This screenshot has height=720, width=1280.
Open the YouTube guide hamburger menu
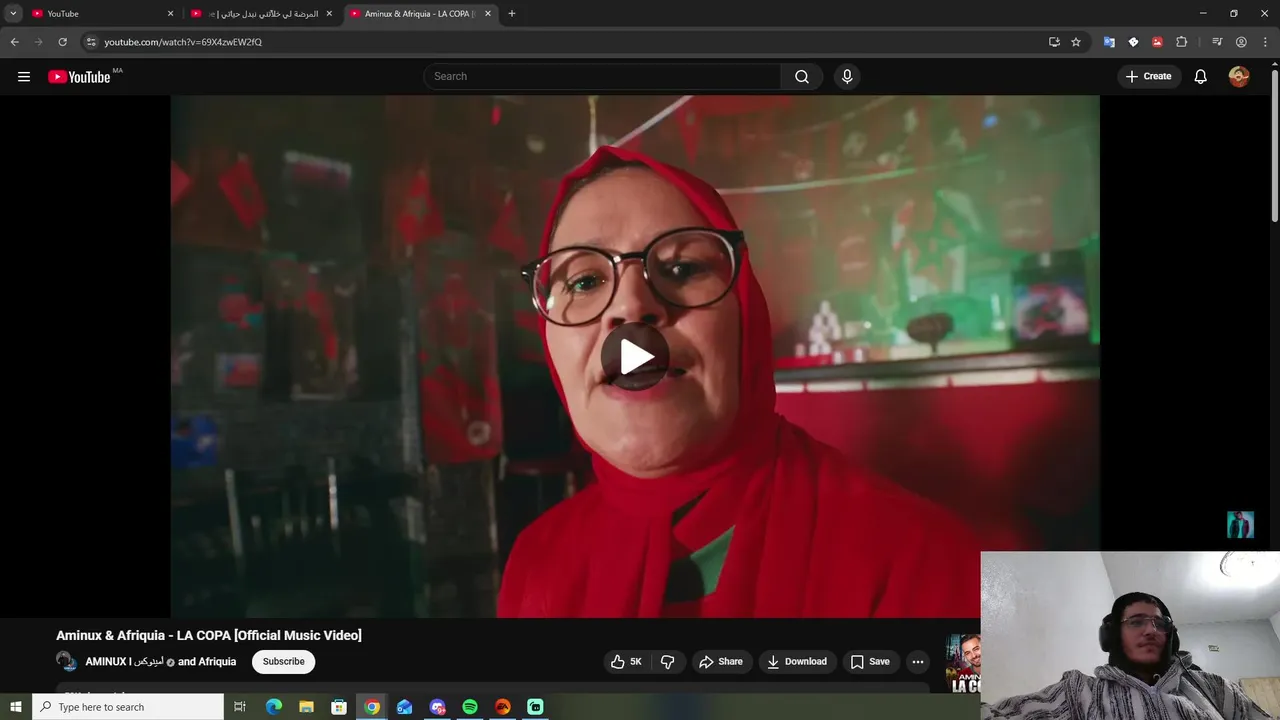click(24, 77)
